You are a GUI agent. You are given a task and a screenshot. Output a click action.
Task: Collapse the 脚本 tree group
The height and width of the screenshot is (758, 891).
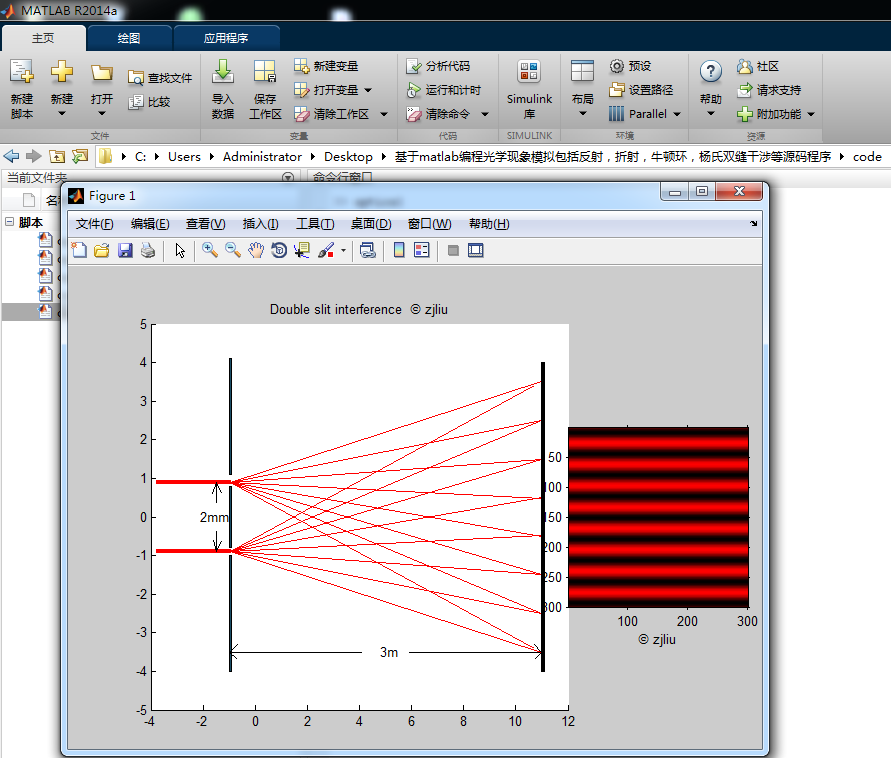10,222
